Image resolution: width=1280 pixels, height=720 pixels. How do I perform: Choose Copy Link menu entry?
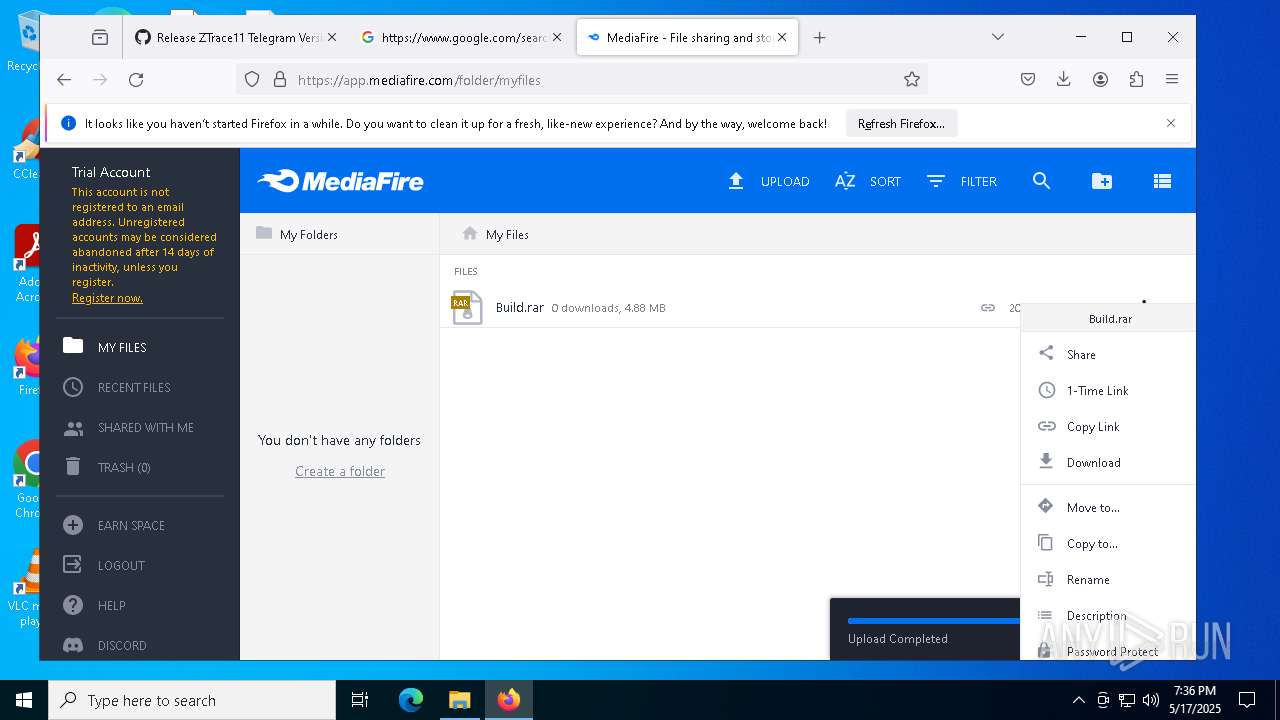(x=1108, y=426)
